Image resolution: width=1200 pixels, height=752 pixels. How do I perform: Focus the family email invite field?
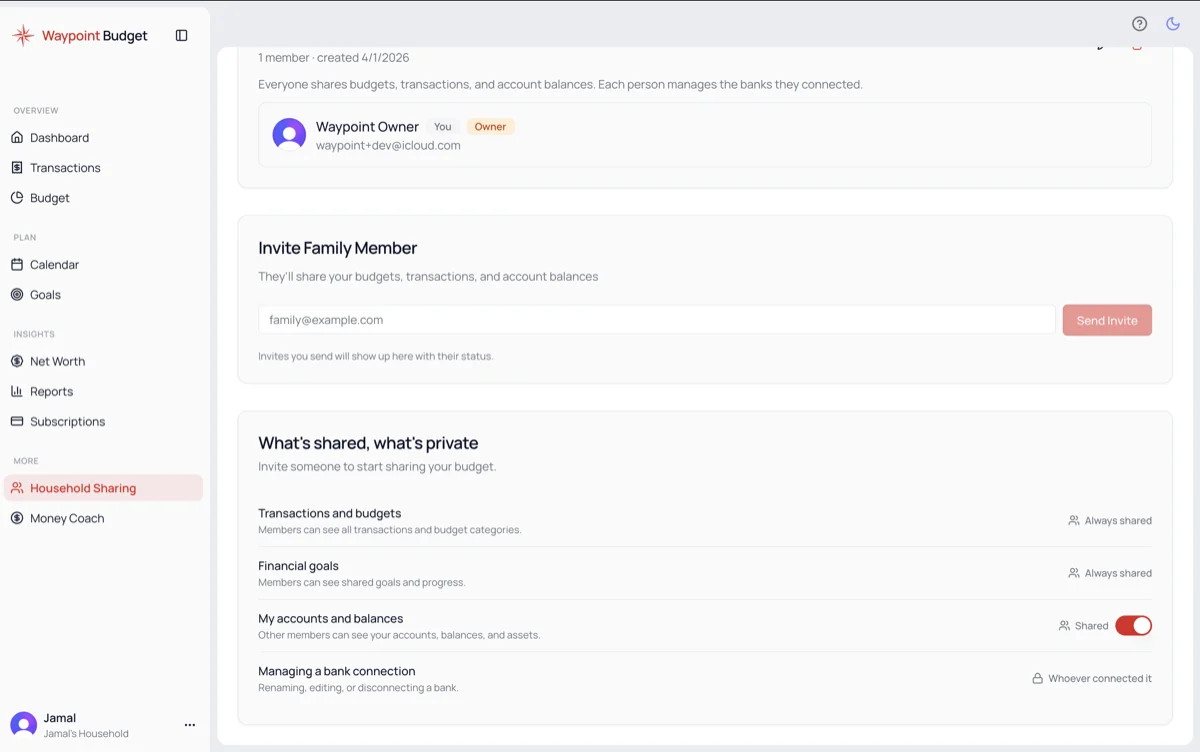(657, 320)
